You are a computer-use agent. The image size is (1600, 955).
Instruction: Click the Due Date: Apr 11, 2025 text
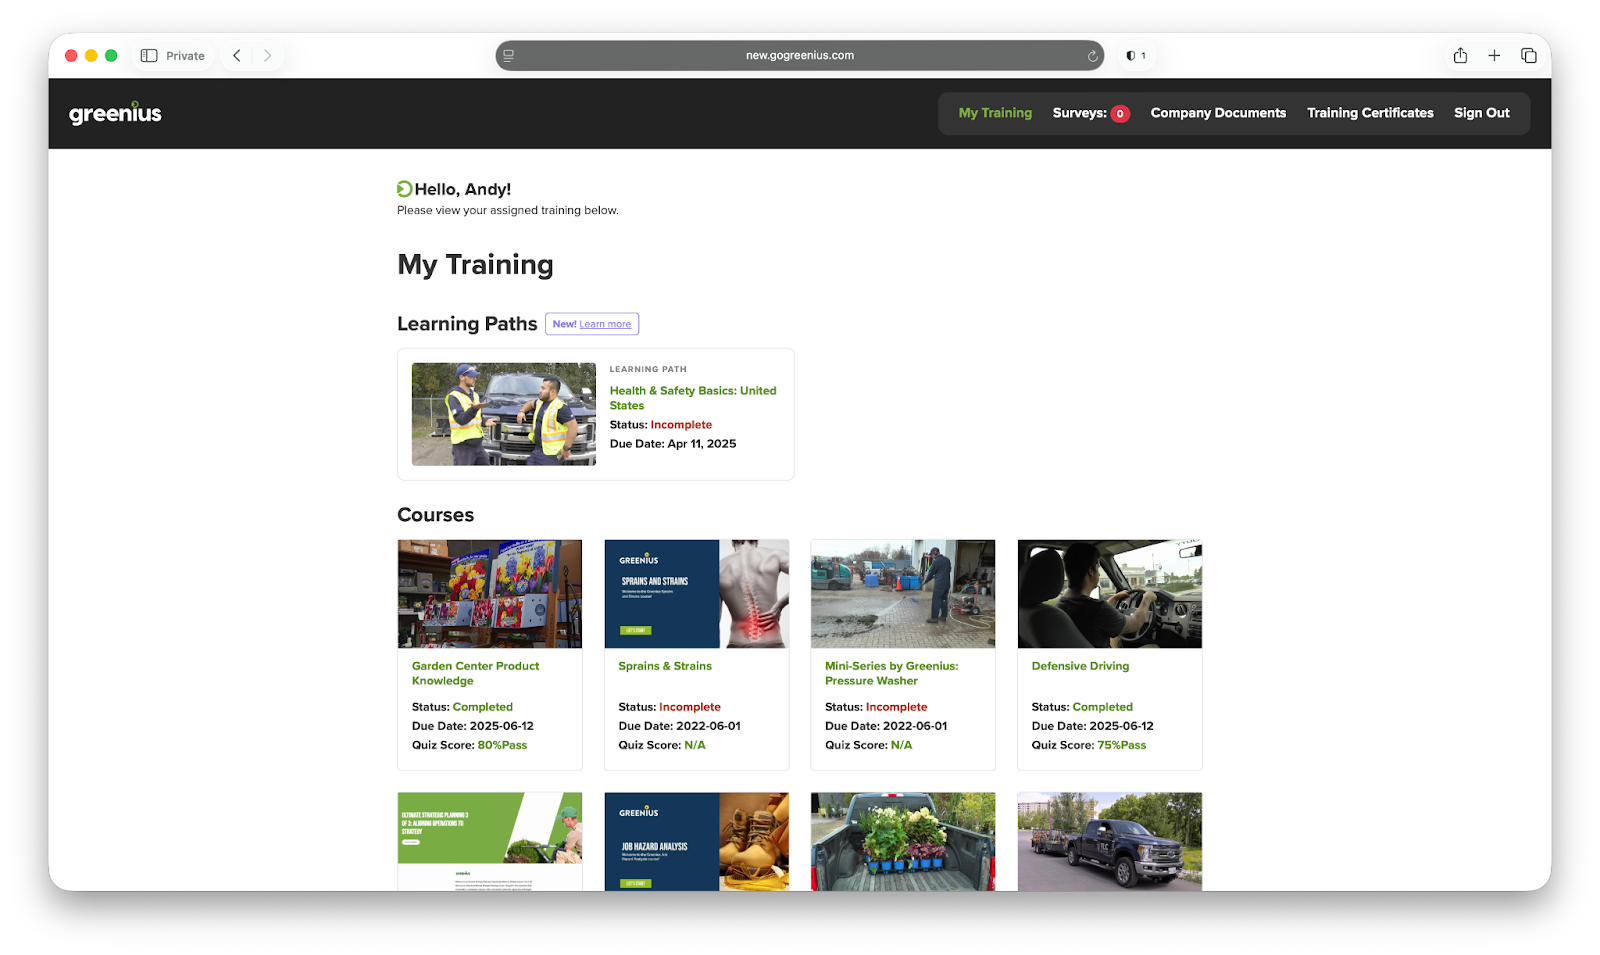[x=673, y=444]
